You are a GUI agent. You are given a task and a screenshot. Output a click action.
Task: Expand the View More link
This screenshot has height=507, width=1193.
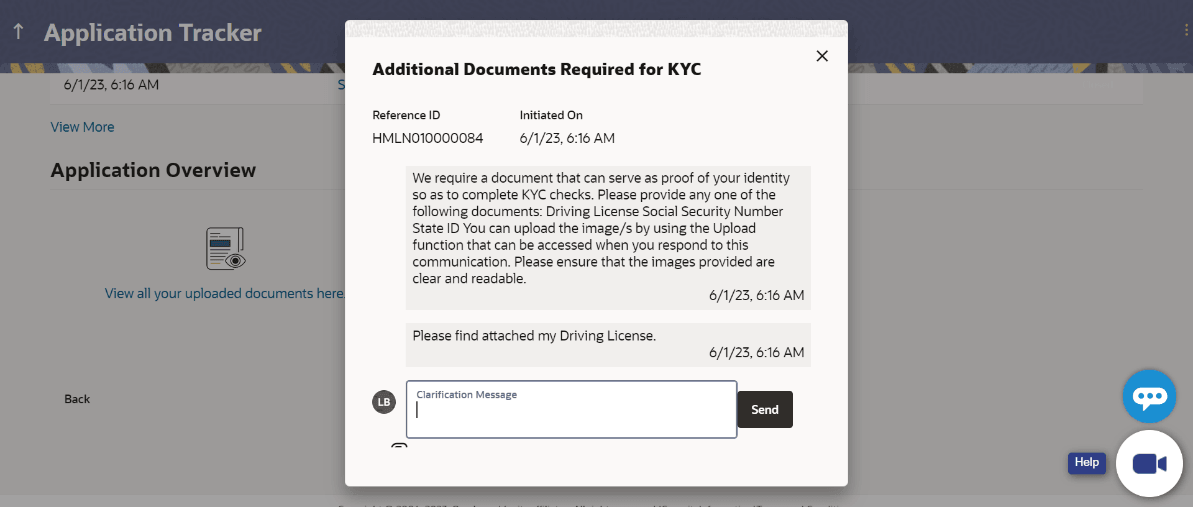[x=82, y=127]
